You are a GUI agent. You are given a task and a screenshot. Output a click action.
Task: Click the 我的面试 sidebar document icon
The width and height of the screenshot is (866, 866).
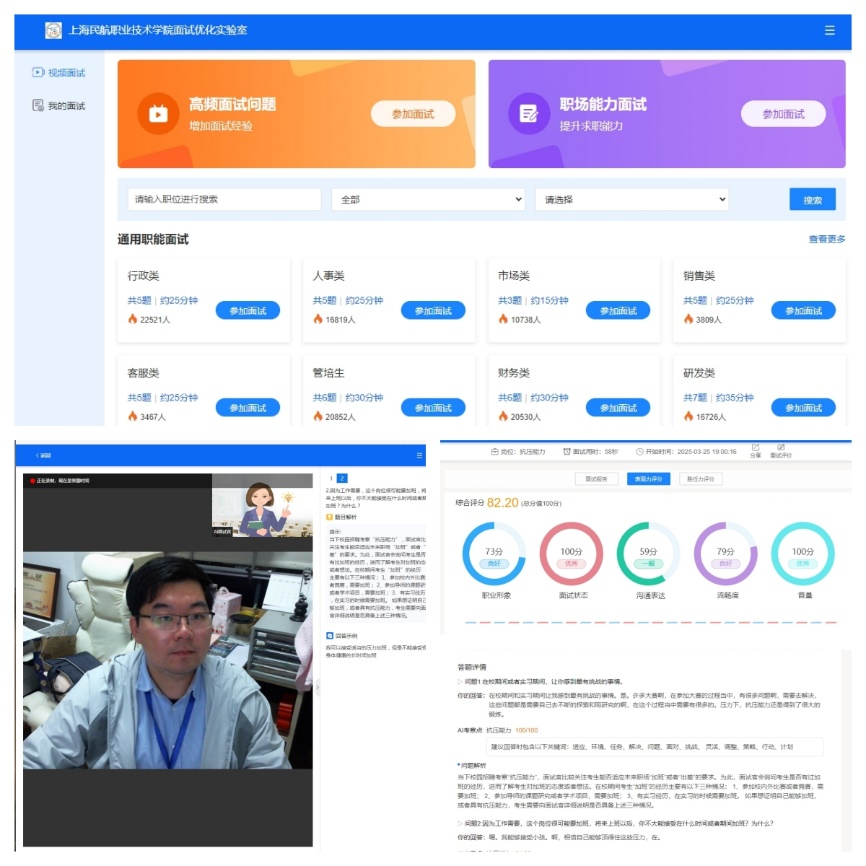(38, 105)
